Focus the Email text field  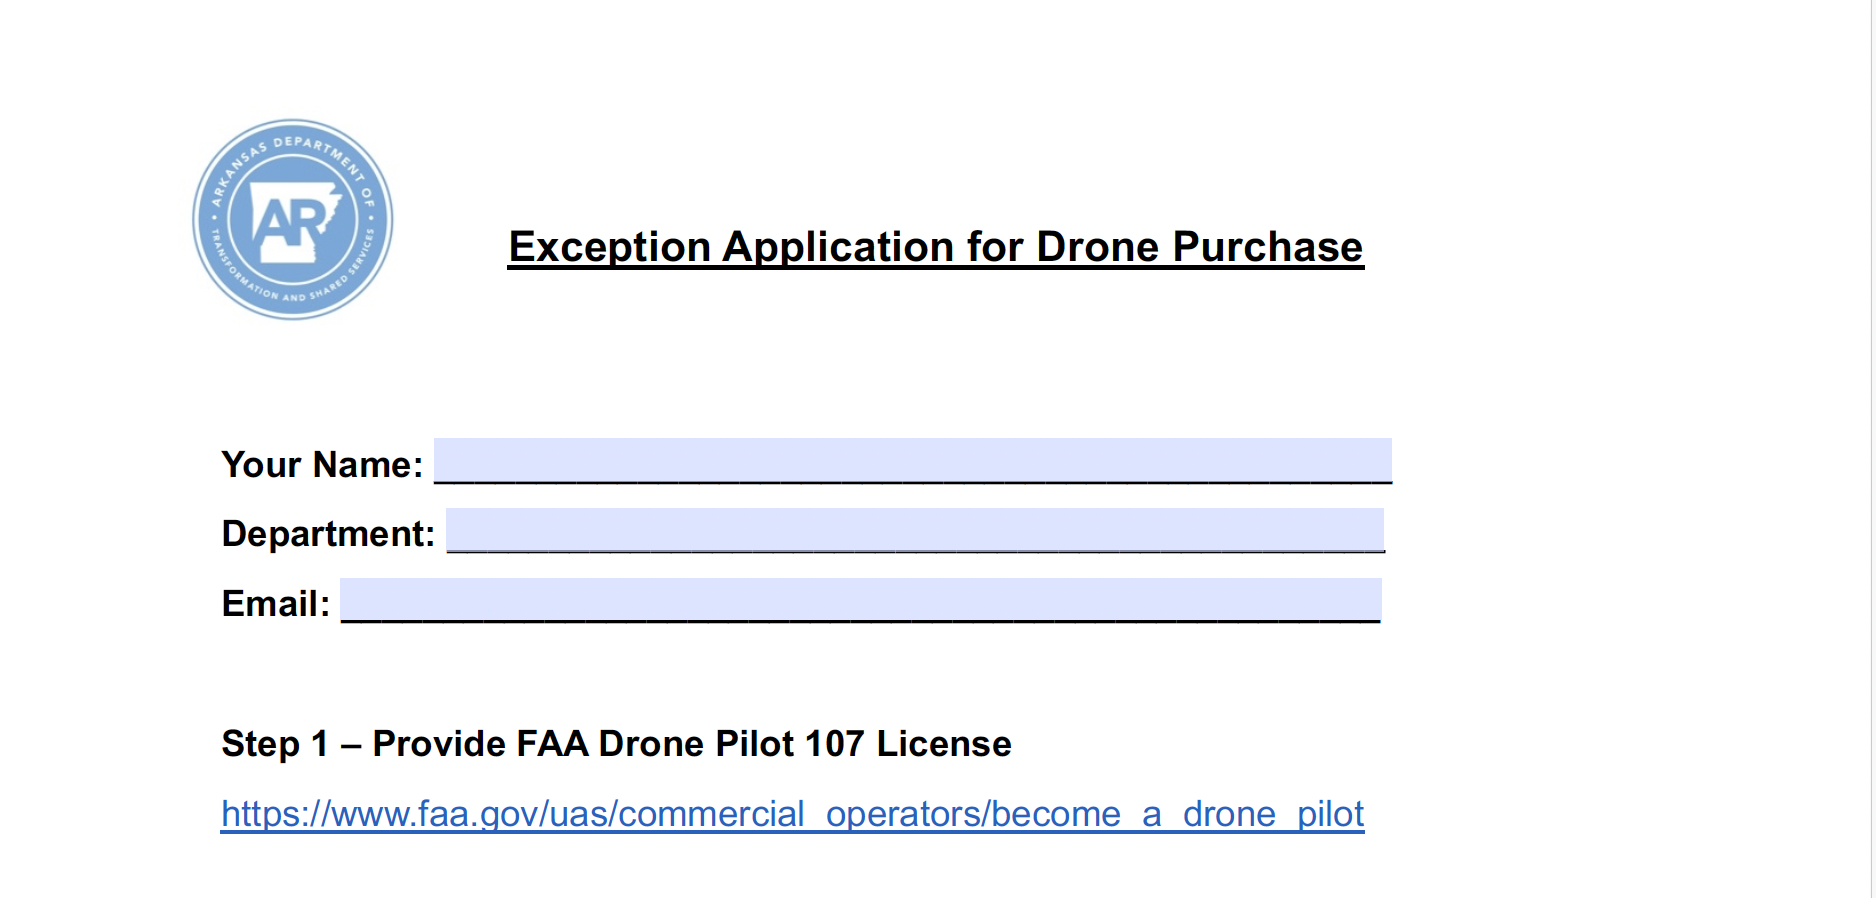tap(860, 600)
